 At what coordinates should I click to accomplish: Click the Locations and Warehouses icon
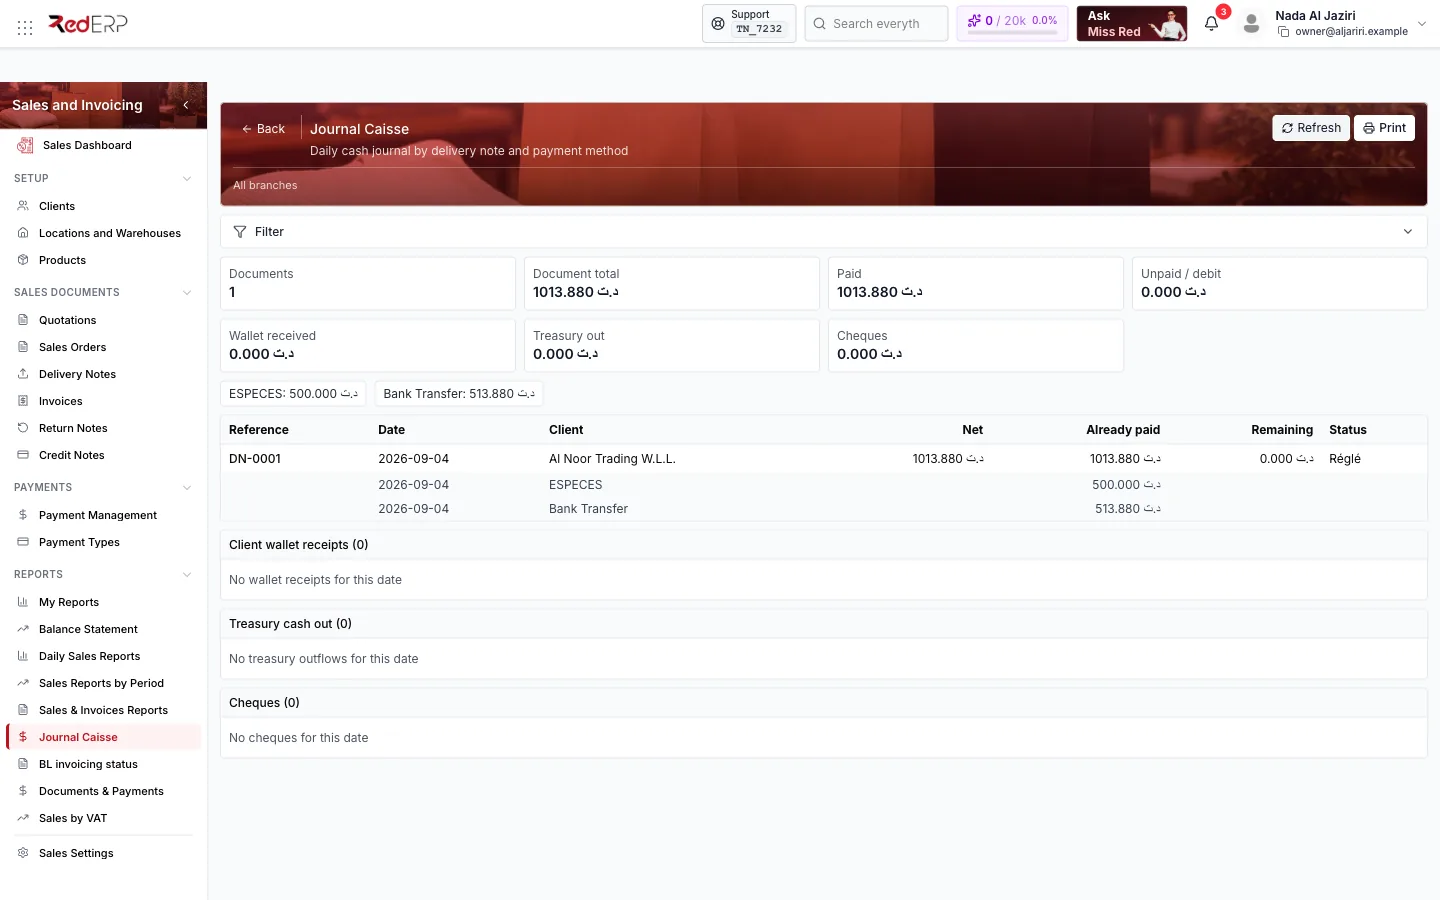[x=23, y=233]
